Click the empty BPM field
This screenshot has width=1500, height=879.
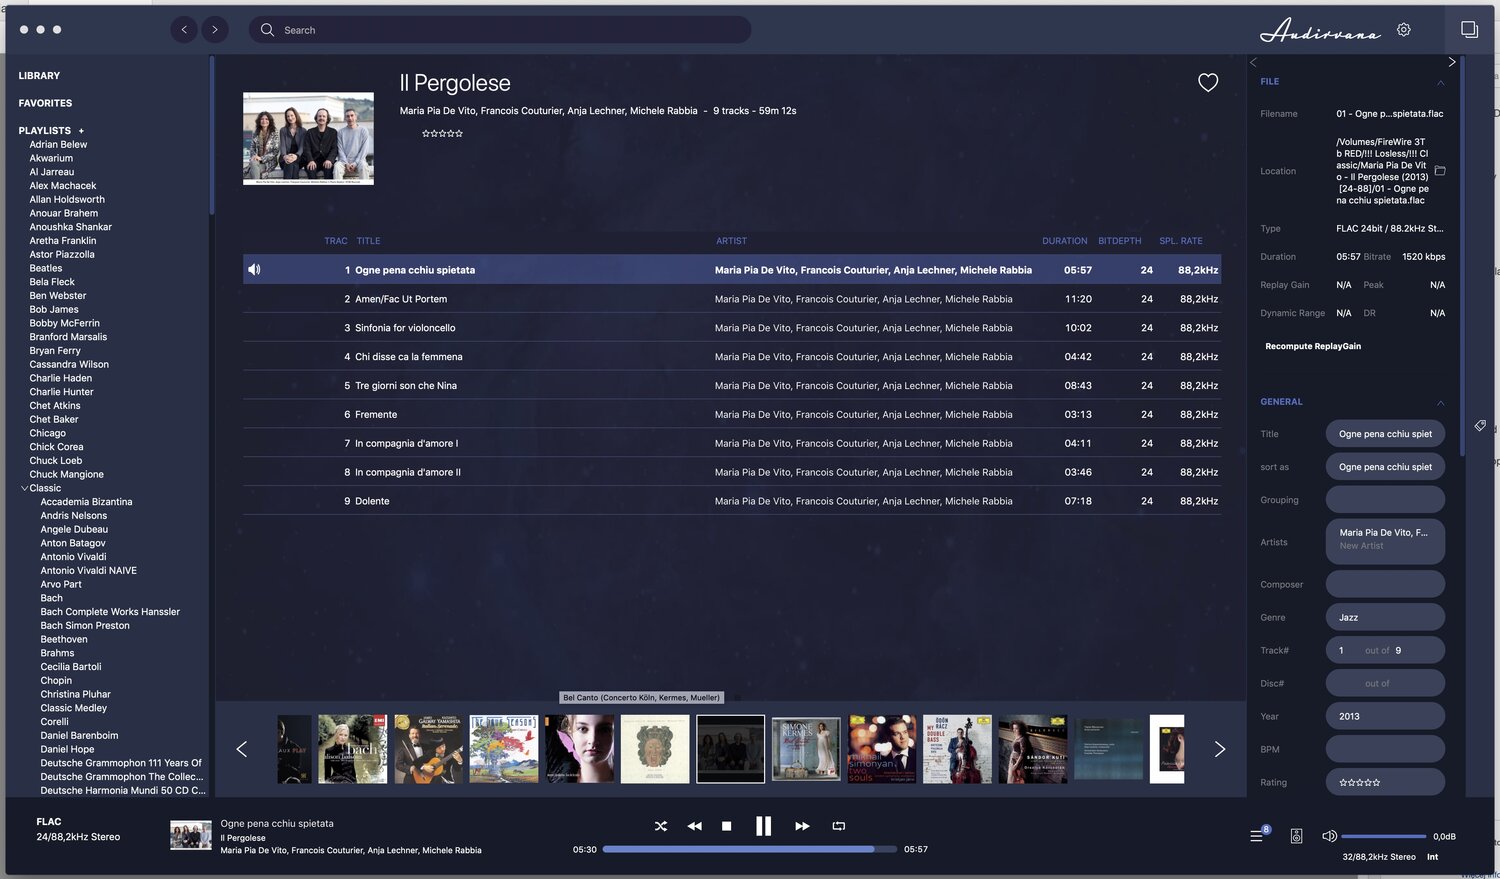coord(1385,749)
